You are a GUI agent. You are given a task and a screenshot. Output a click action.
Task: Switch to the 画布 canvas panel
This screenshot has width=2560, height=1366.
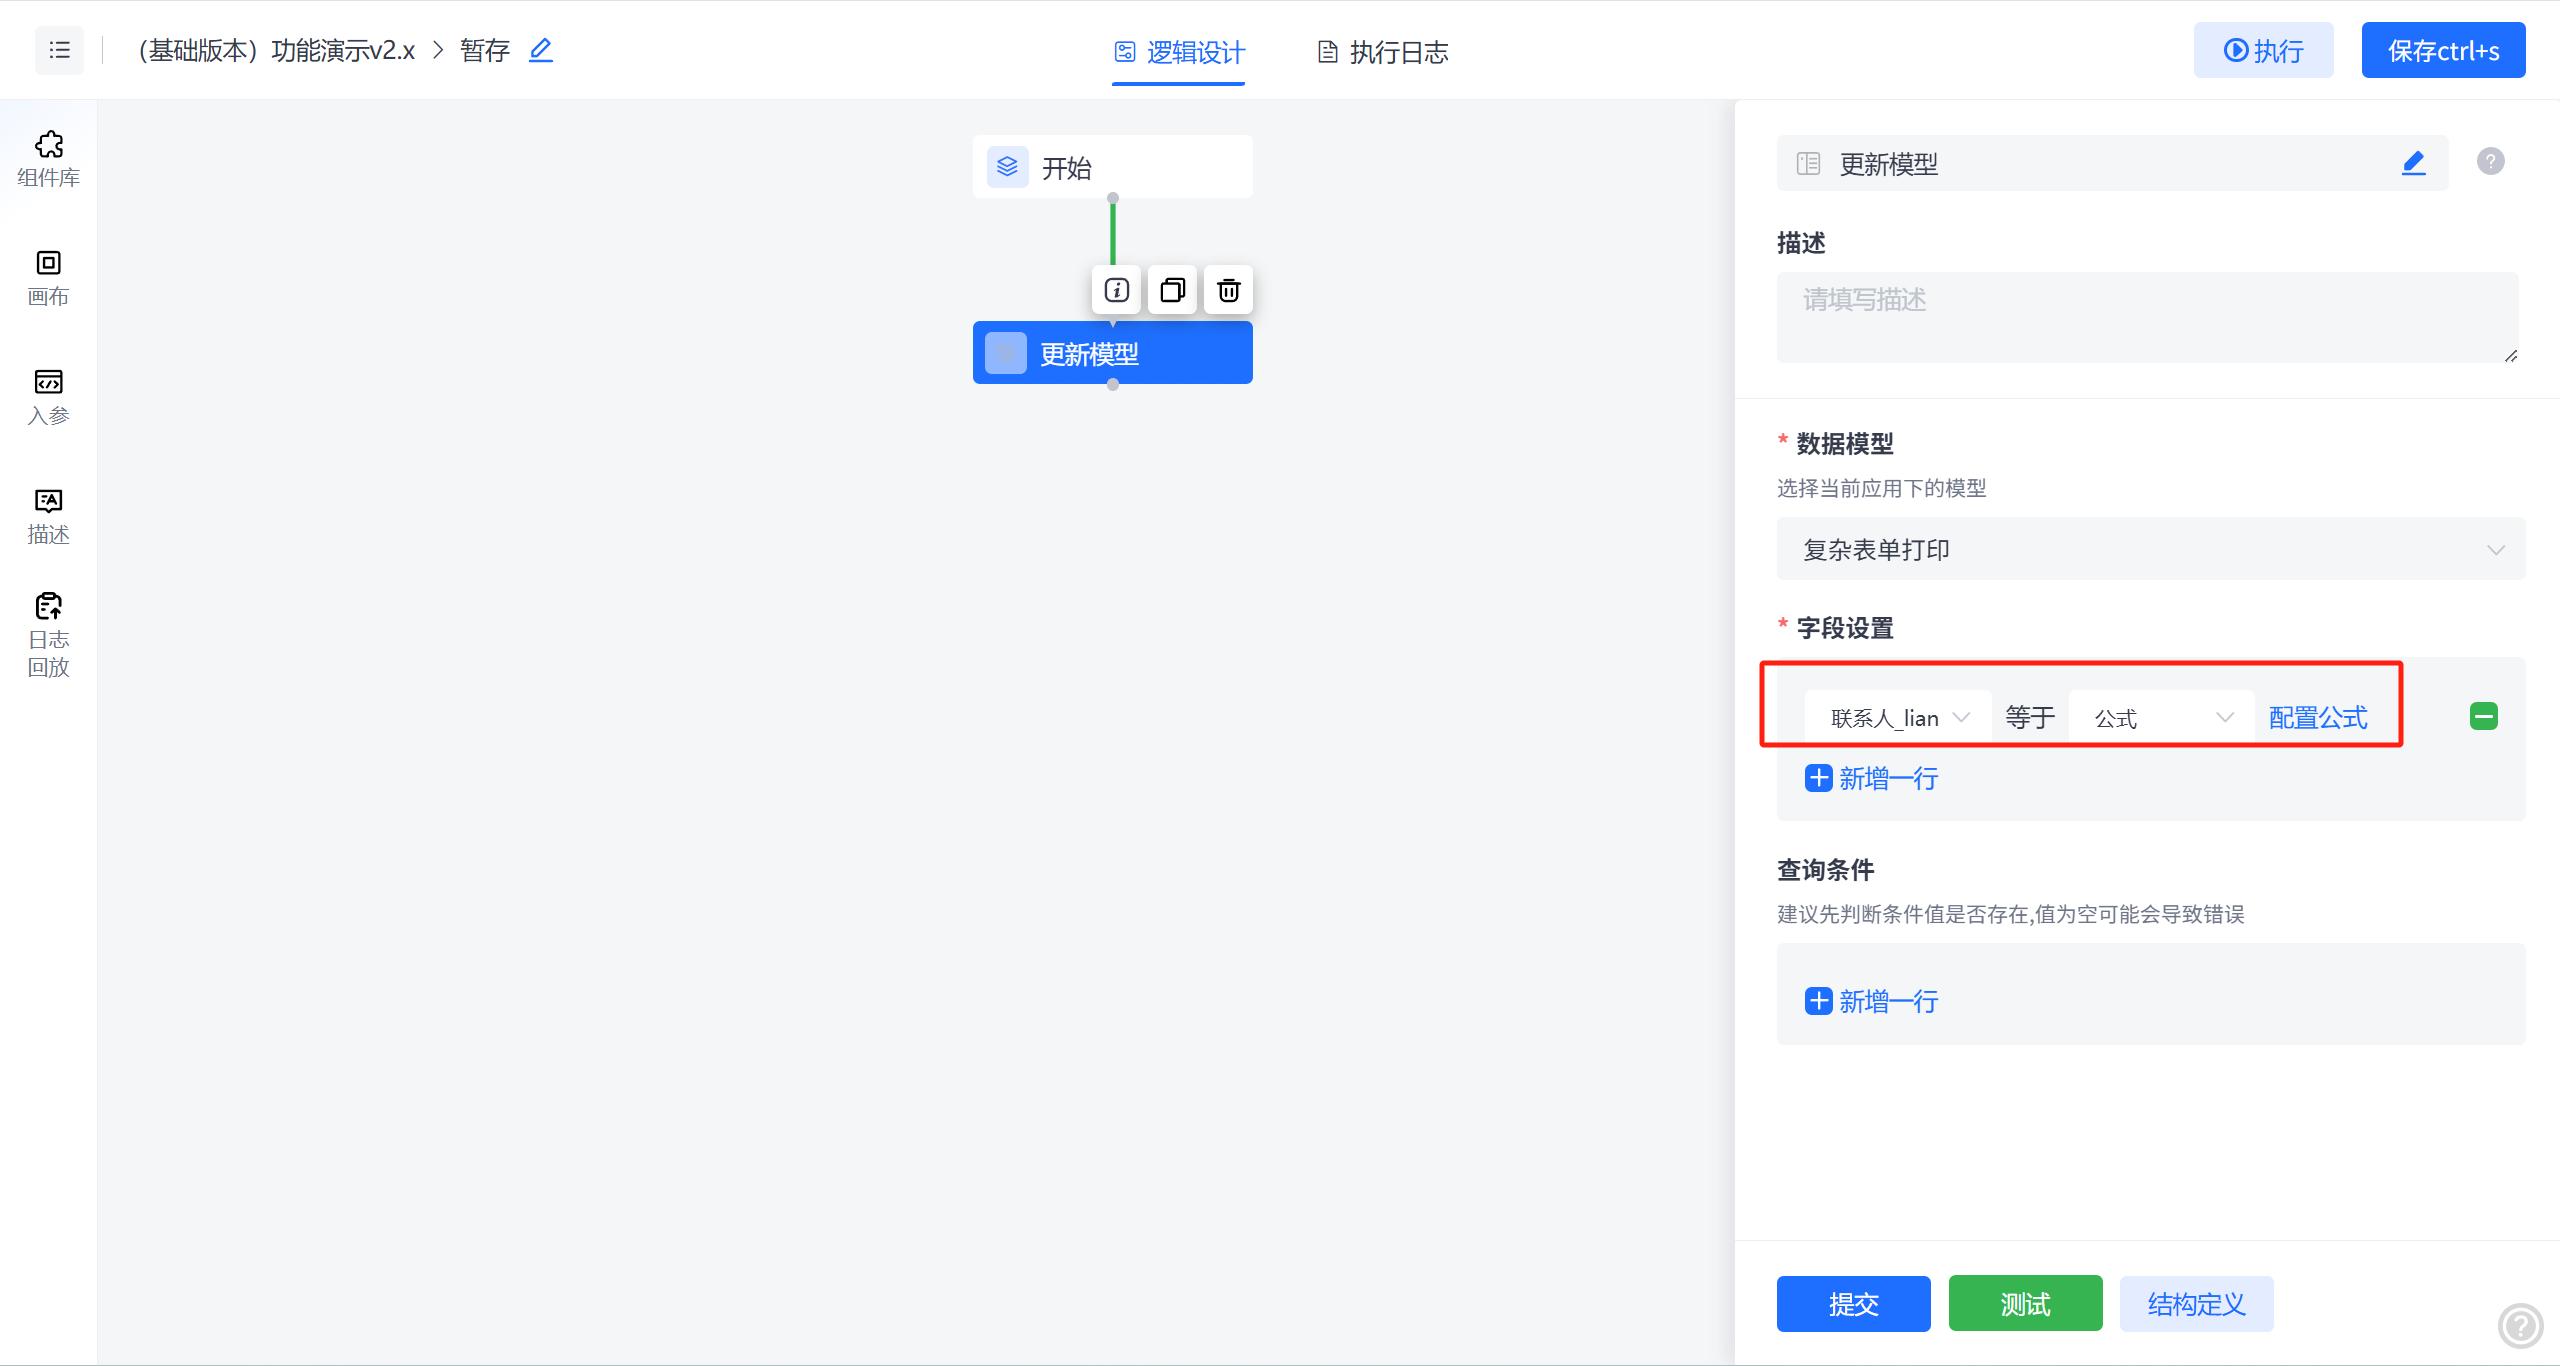[x=47, y=277]
